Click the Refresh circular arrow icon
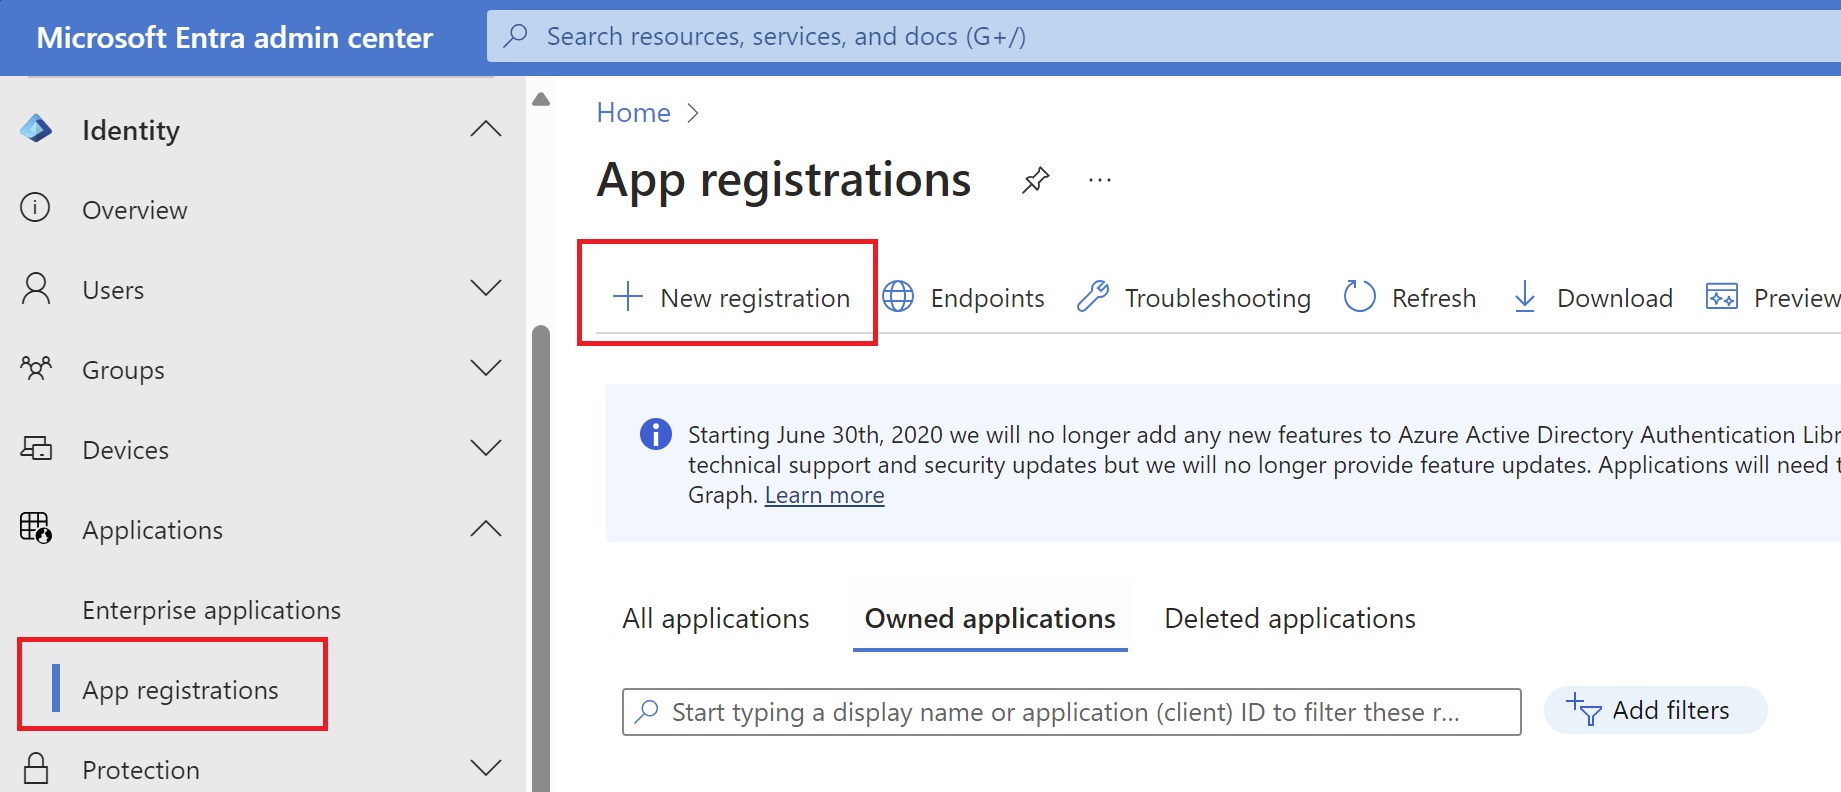 [1360, 296]
